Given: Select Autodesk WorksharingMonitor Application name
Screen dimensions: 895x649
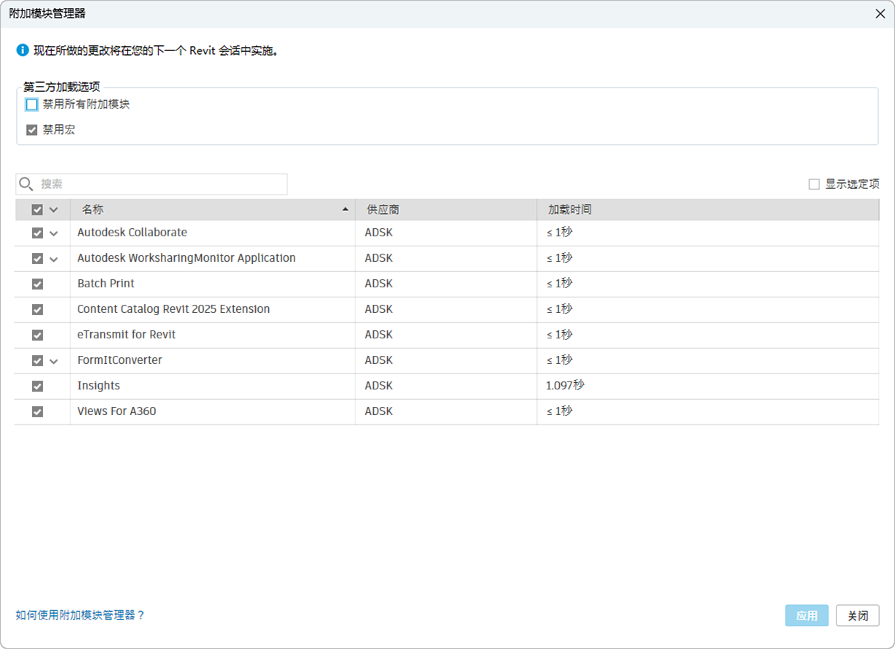Looking at the screenshot, I should coord(187,258).
